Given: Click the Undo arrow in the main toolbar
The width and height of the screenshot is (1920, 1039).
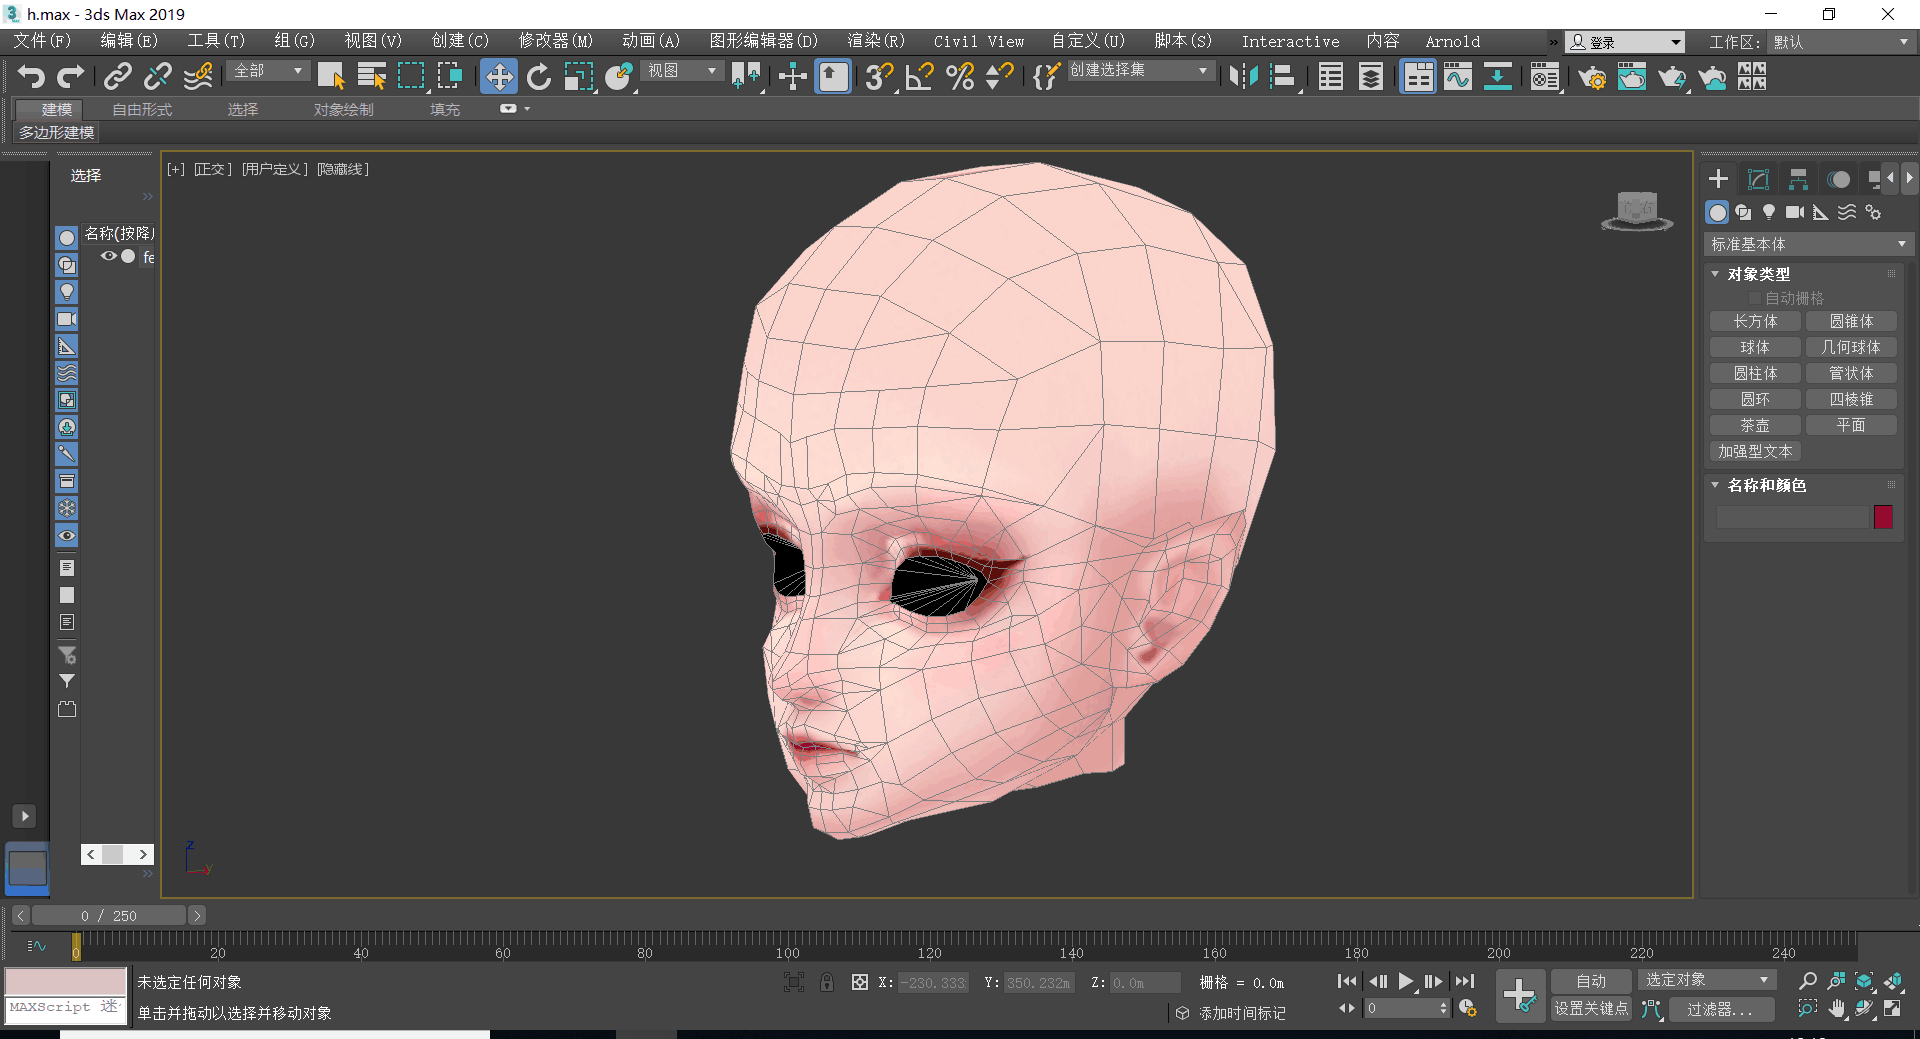Looking at the screenshot, I should coord(31,77).
